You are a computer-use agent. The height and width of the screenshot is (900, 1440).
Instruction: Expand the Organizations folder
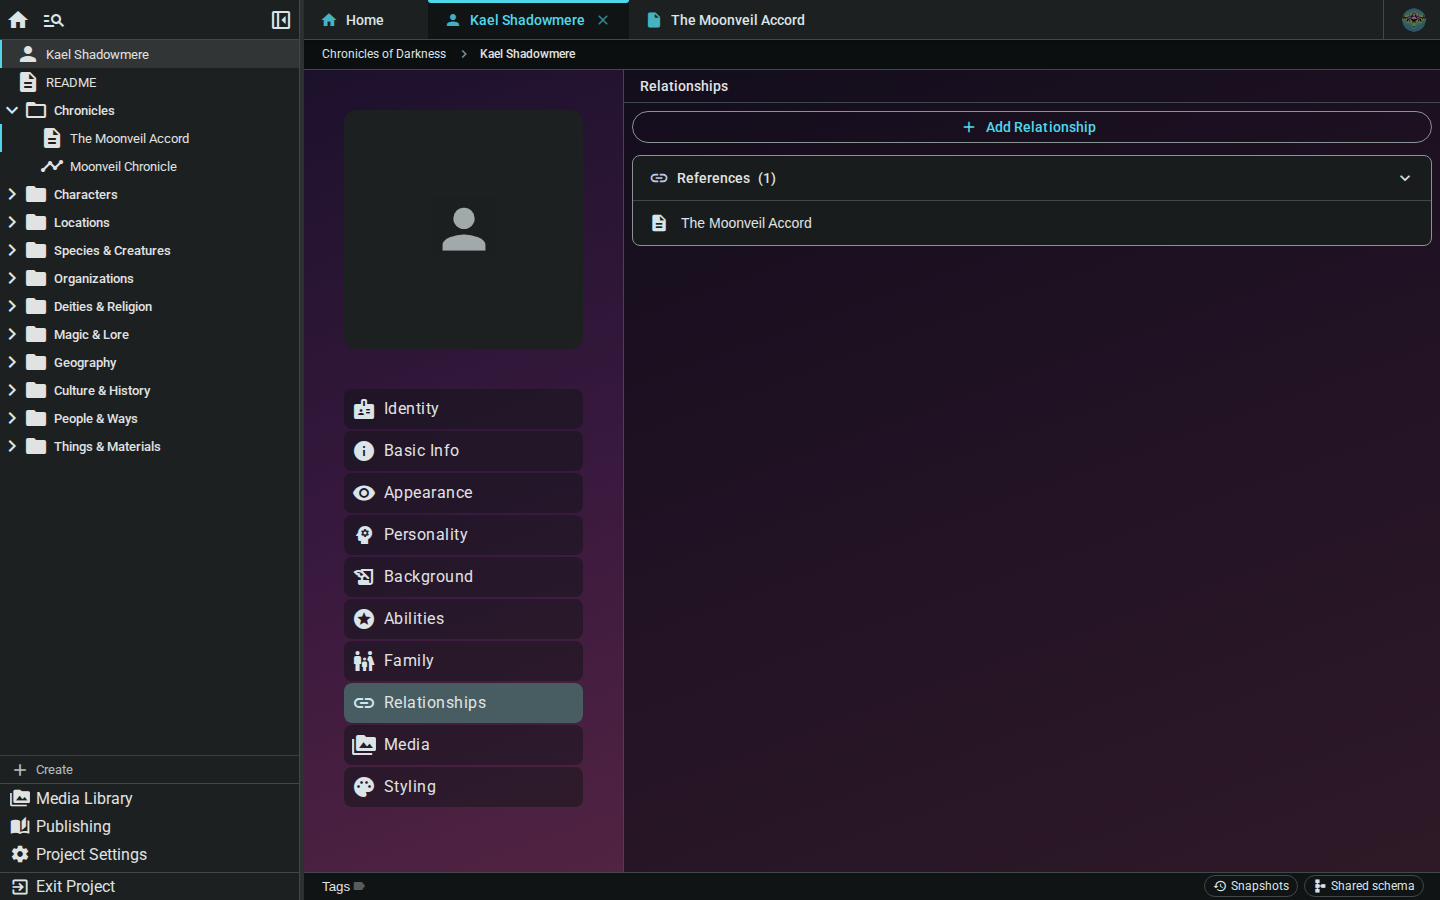(12, 278)
